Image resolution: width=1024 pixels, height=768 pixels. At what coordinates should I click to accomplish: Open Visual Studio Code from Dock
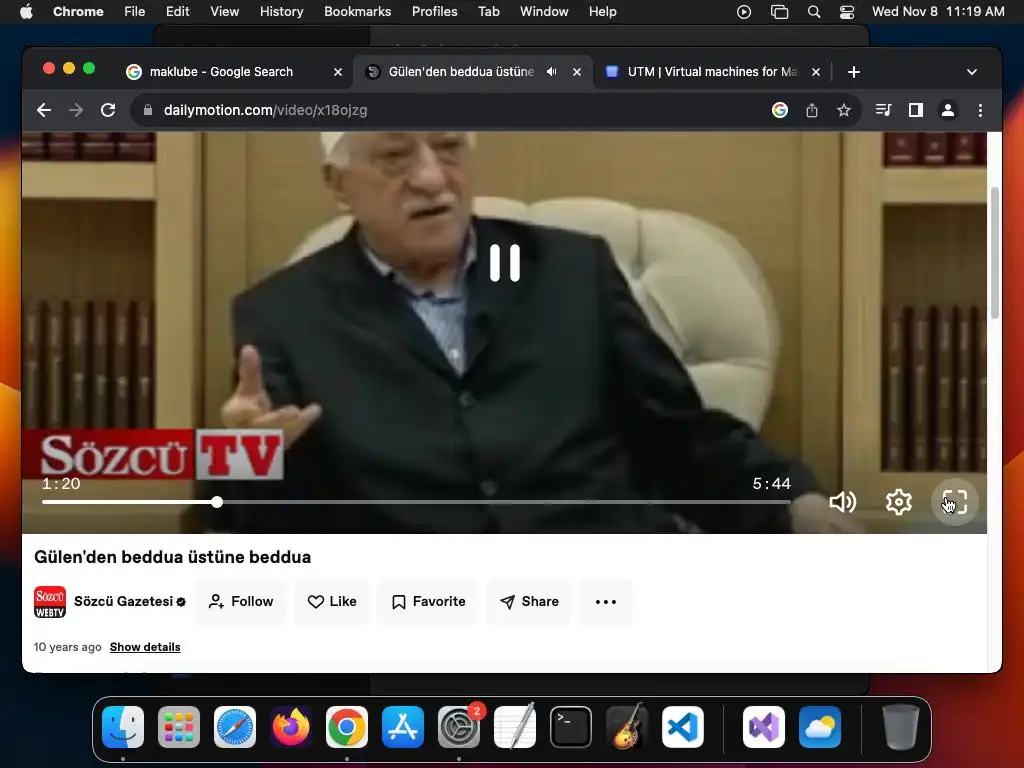tap(682, 727)
